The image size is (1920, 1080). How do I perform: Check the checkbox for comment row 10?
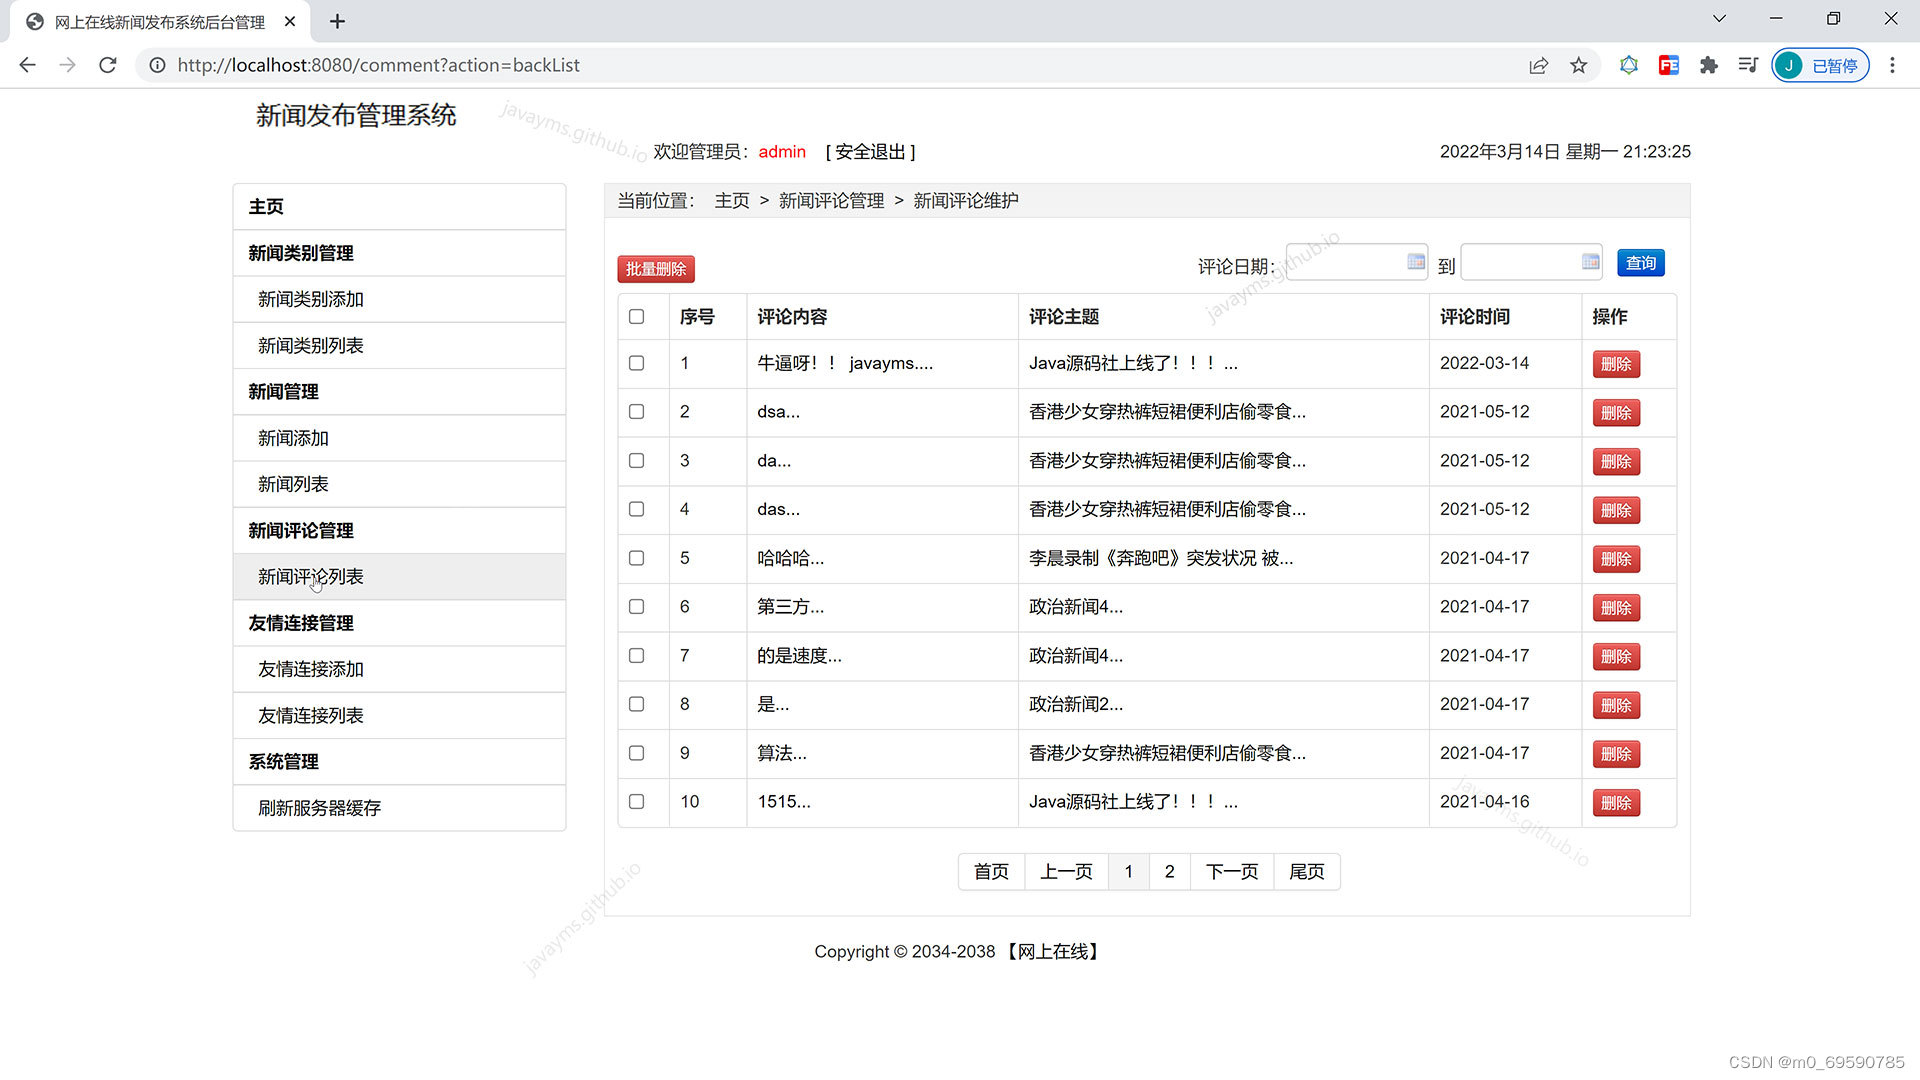coord(636,801)
